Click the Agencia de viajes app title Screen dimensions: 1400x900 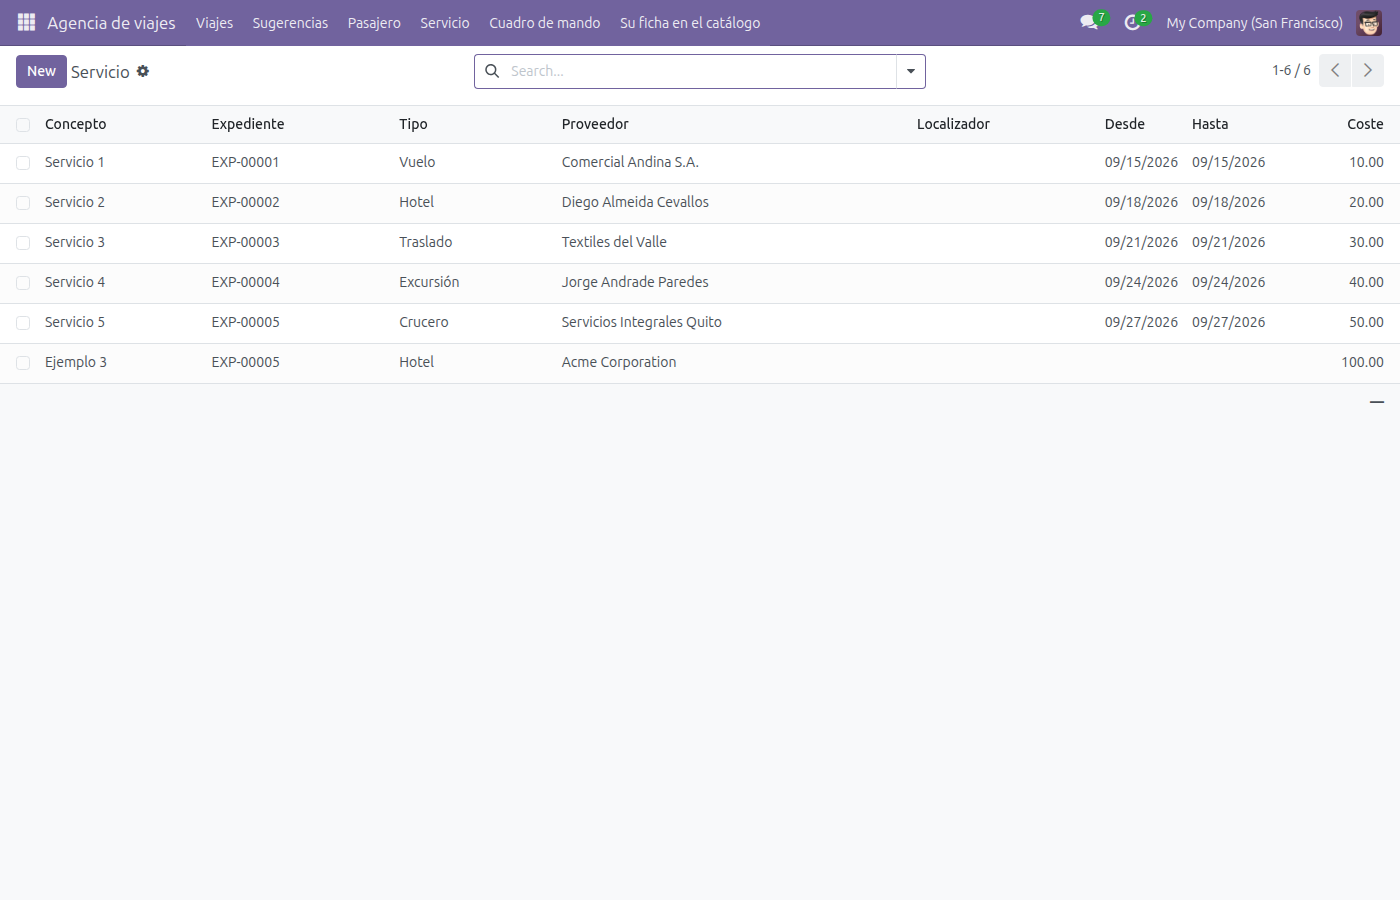point(111,22)
